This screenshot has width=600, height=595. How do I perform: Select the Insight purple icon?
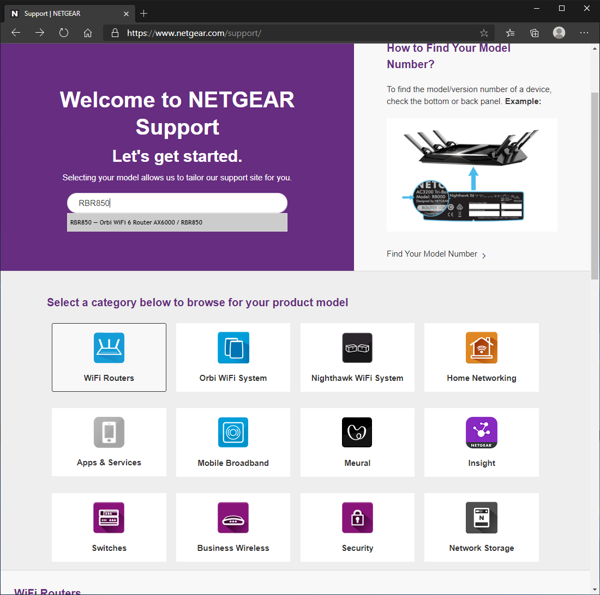tap(481, 432)
